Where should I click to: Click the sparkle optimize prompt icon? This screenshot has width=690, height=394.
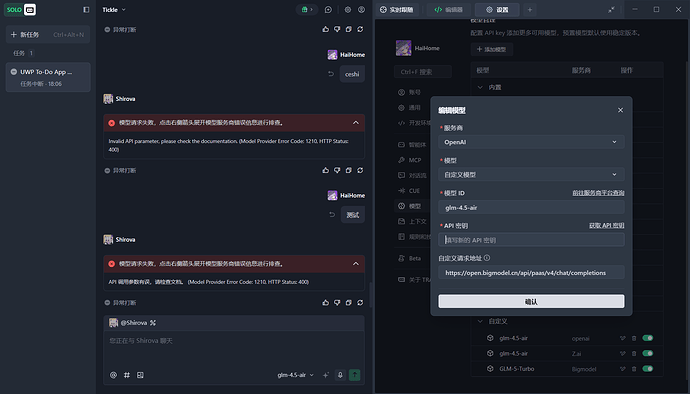[x=326, y=375]
